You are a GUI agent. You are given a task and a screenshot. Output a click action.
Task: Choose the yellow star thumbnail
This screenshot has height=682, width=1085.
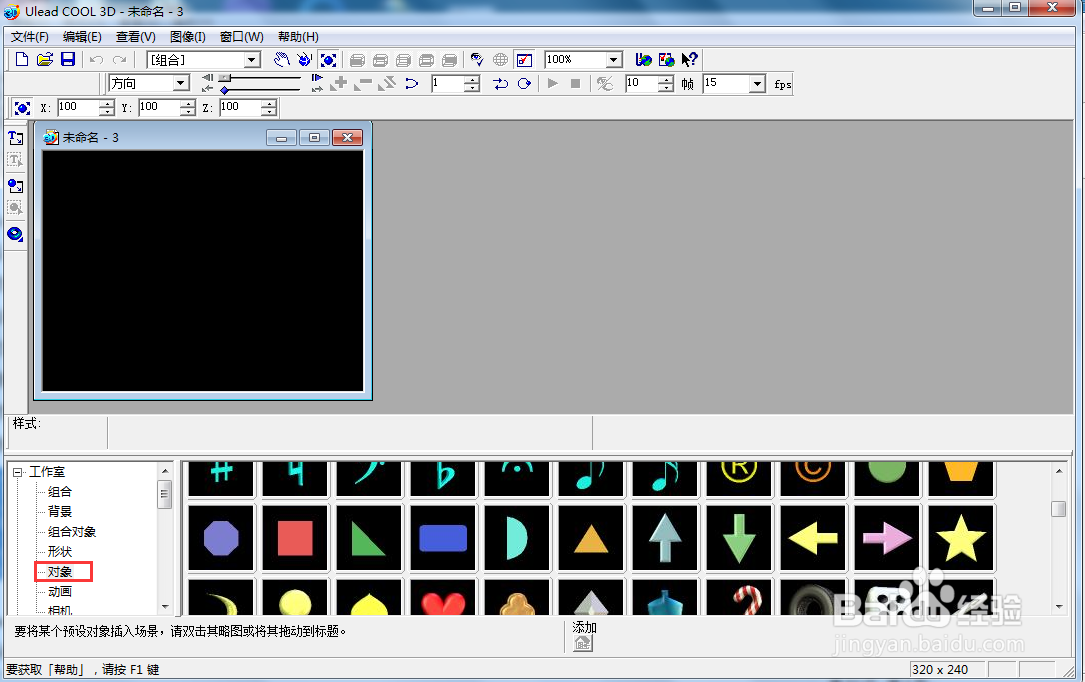pos(961,538)
